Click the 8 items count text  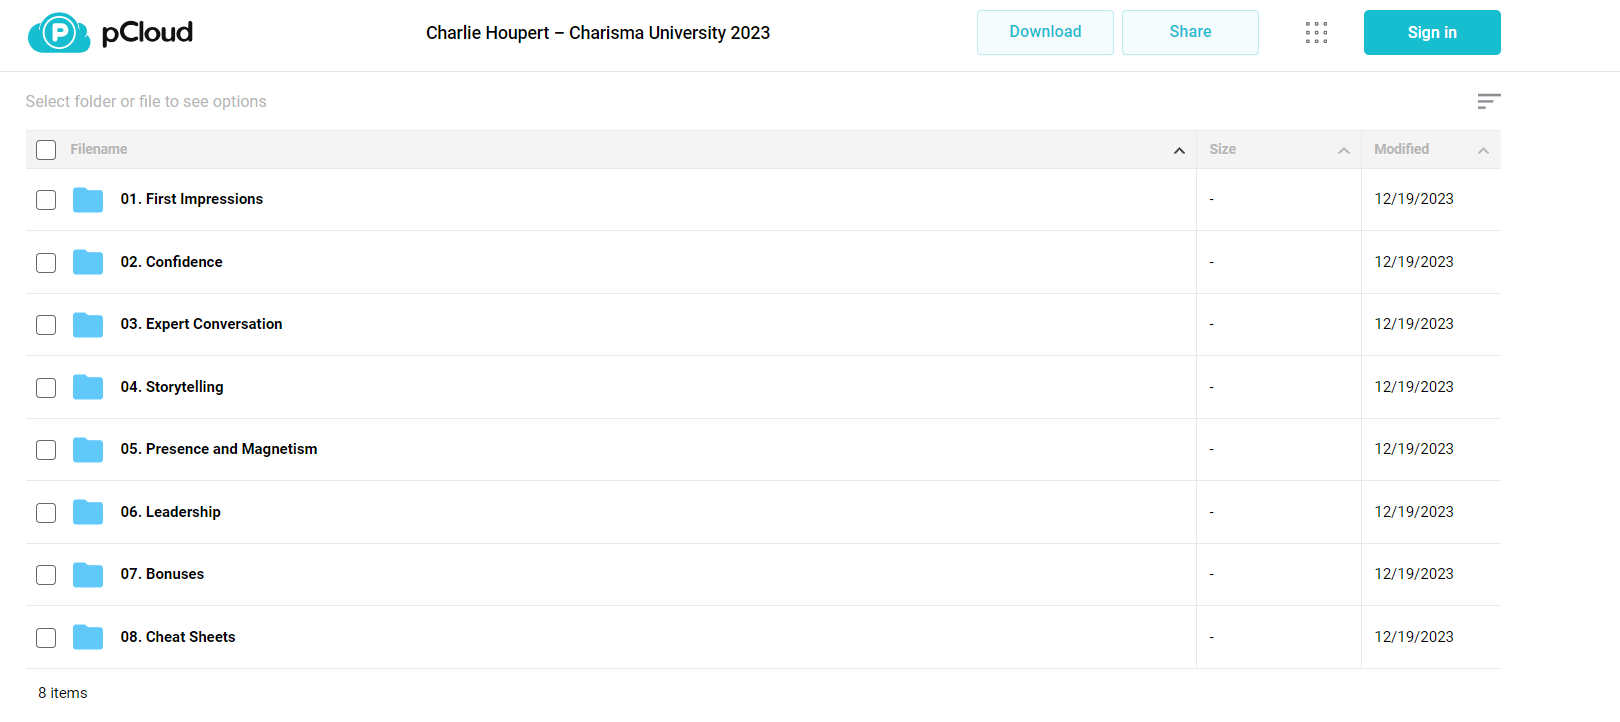[x=63, y=693]
